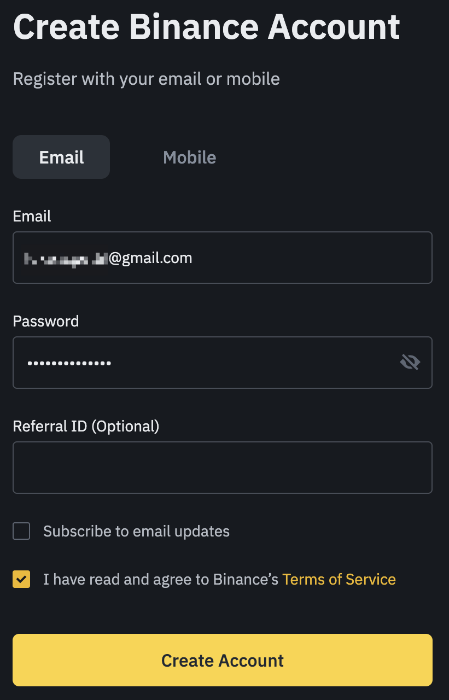Focus the Email address input field
The image size is (449, 700).
point(222,258)
